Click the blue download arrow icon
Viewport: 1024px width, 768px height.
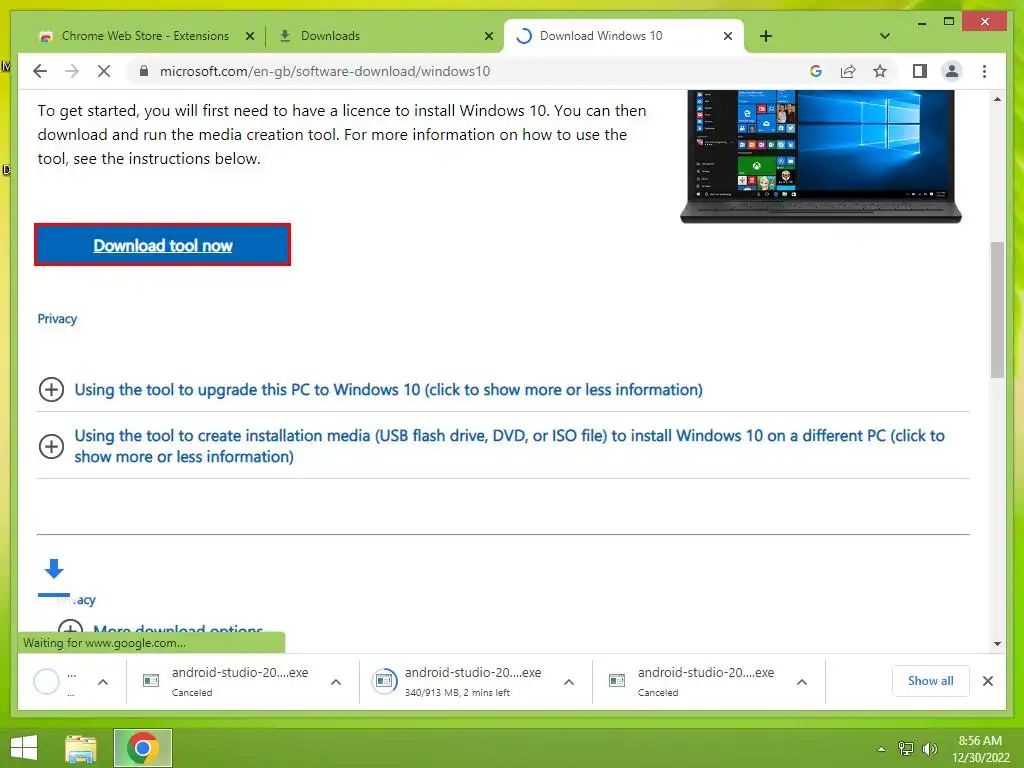[54, 569]
